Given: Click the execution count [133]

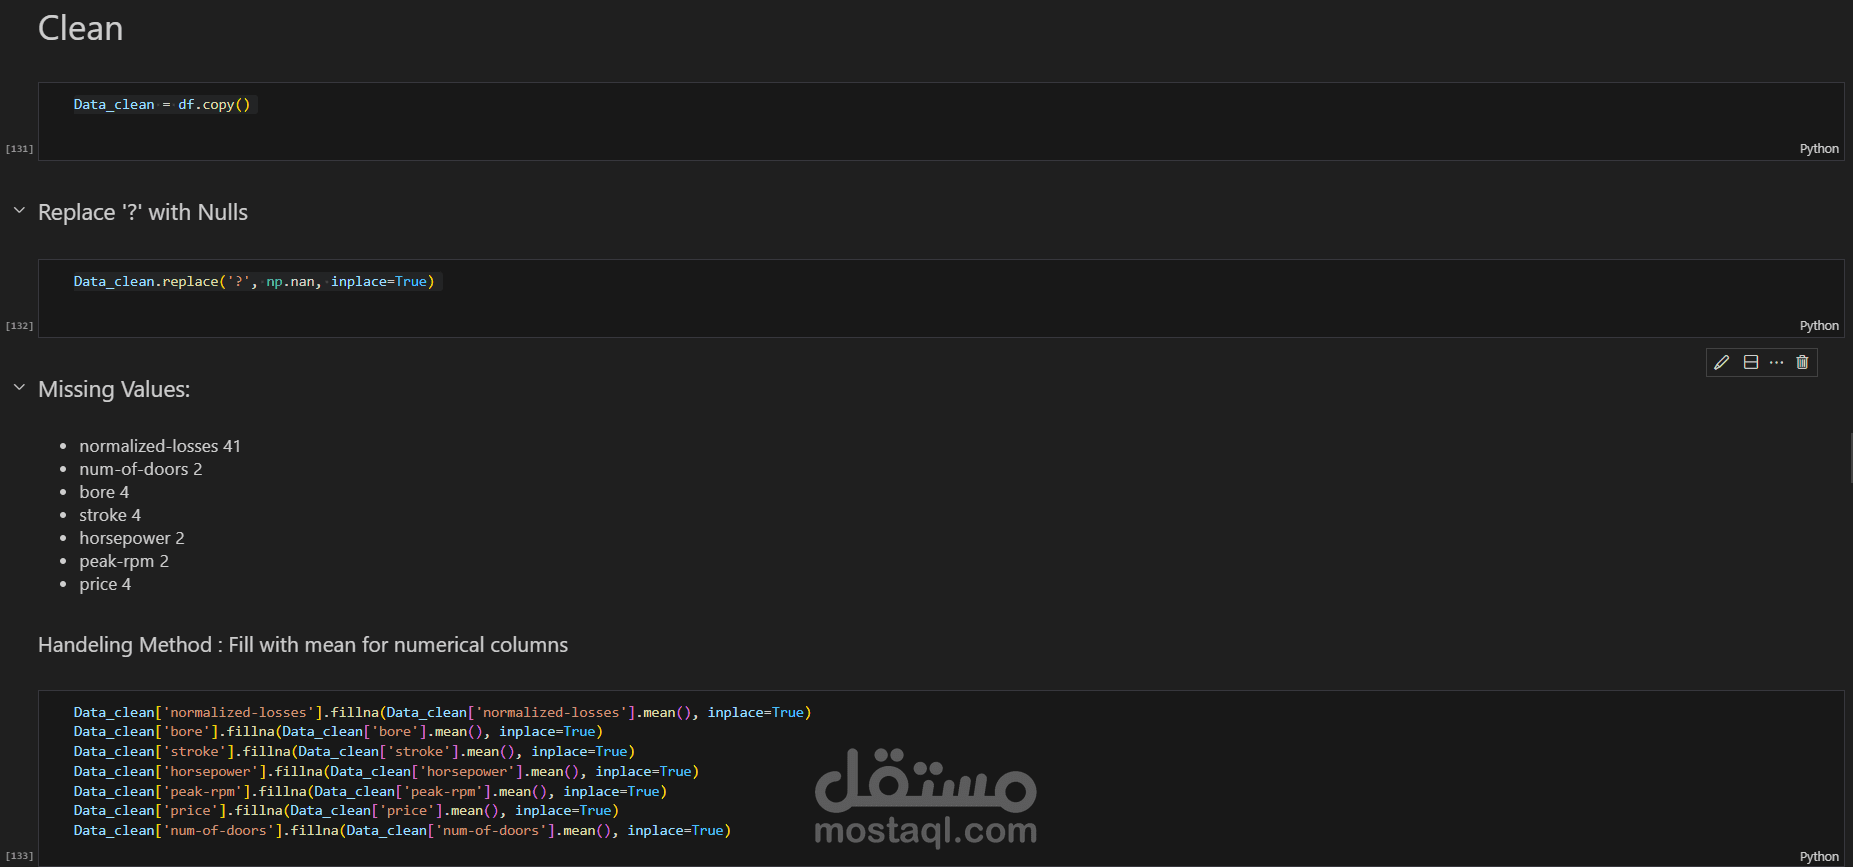Looking at the screenshot, I should [19, 856].
